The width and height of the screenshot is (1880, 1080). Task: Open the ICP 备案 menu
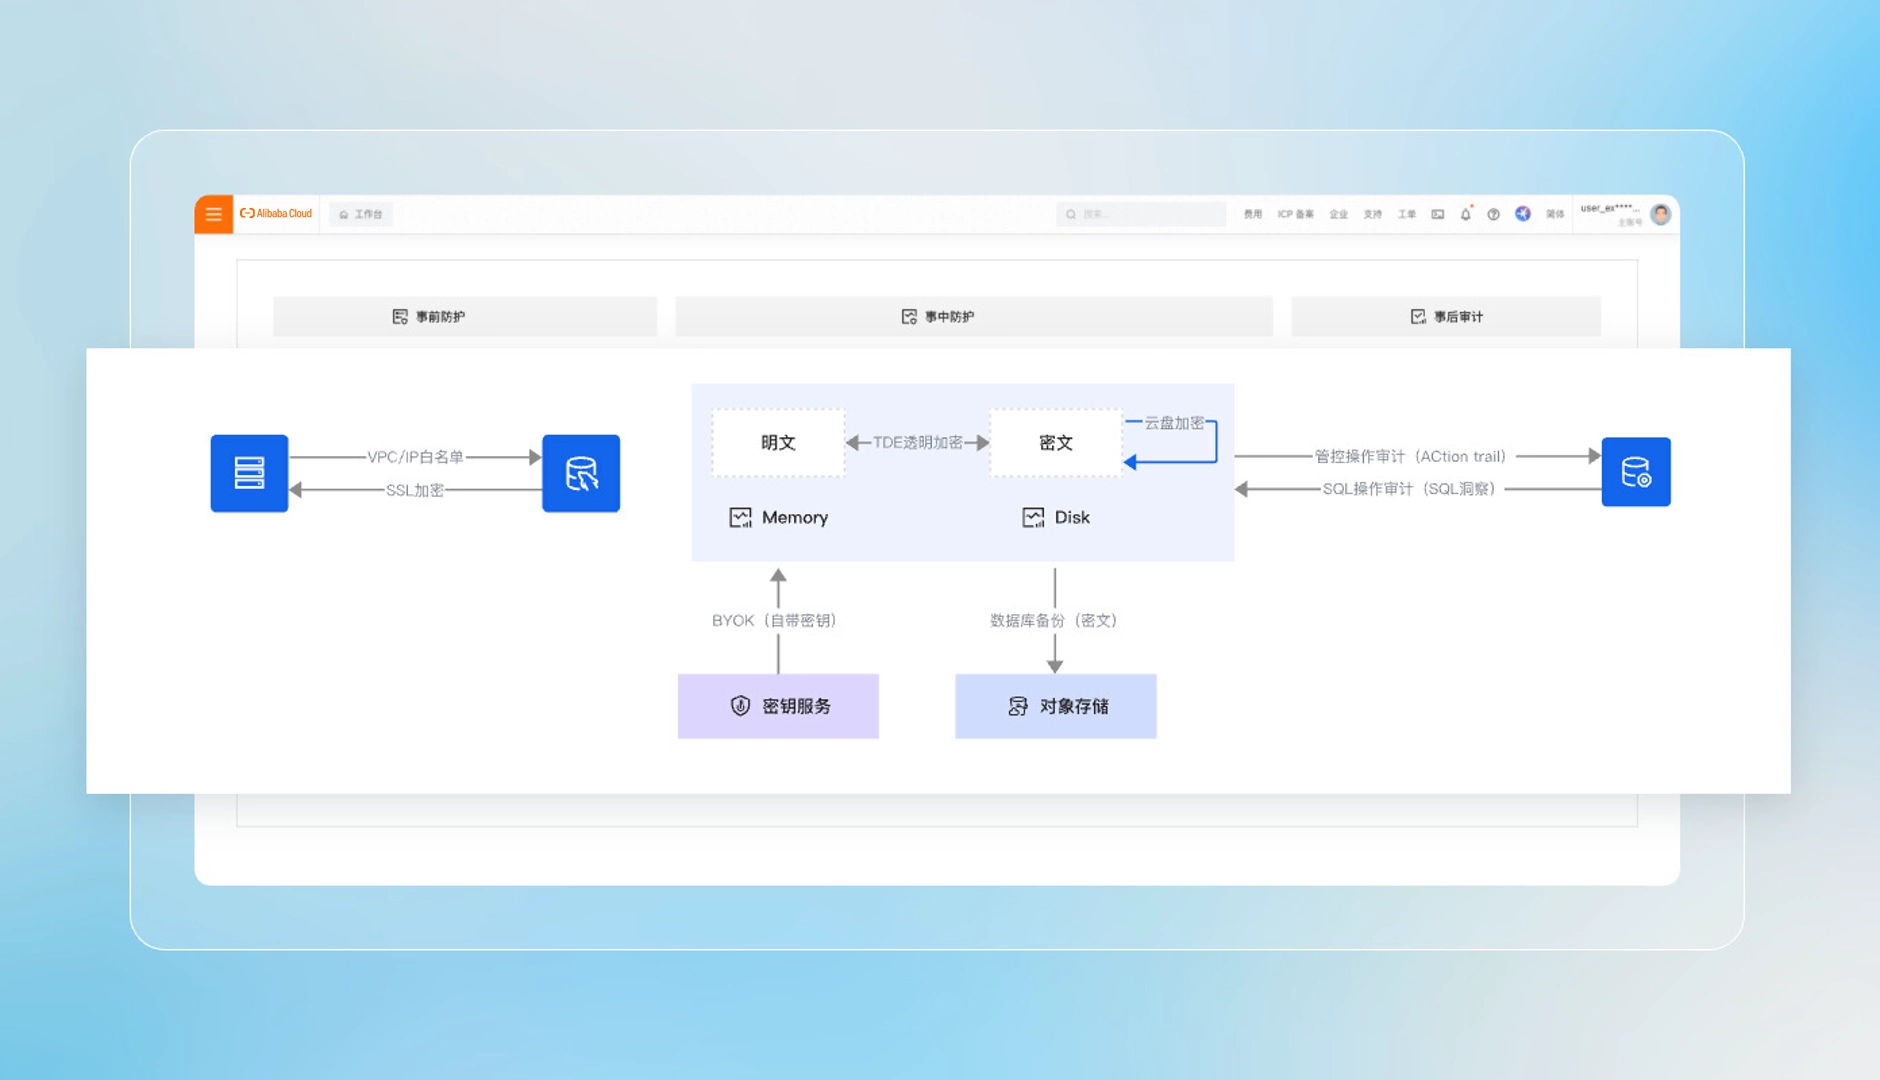tap(1295, 214)
